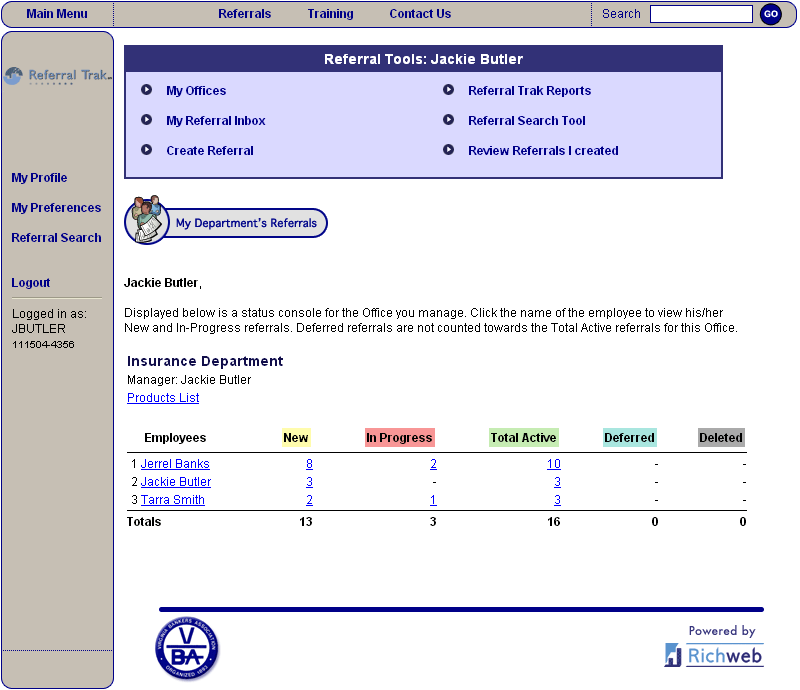Click the Totals New value 13
Screen dimensions: 800x690
(x=306, y=522)
